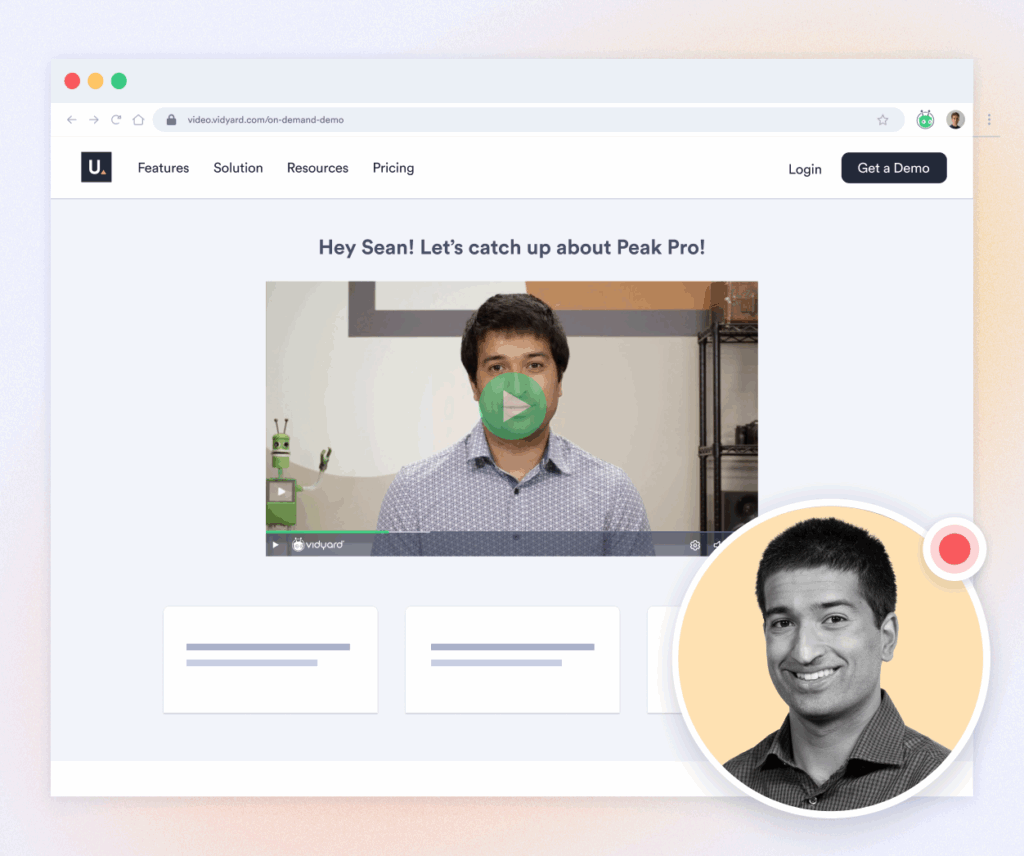Click the red record button
This screenshot has height=856, width=1024.
(x=954, y=548)
